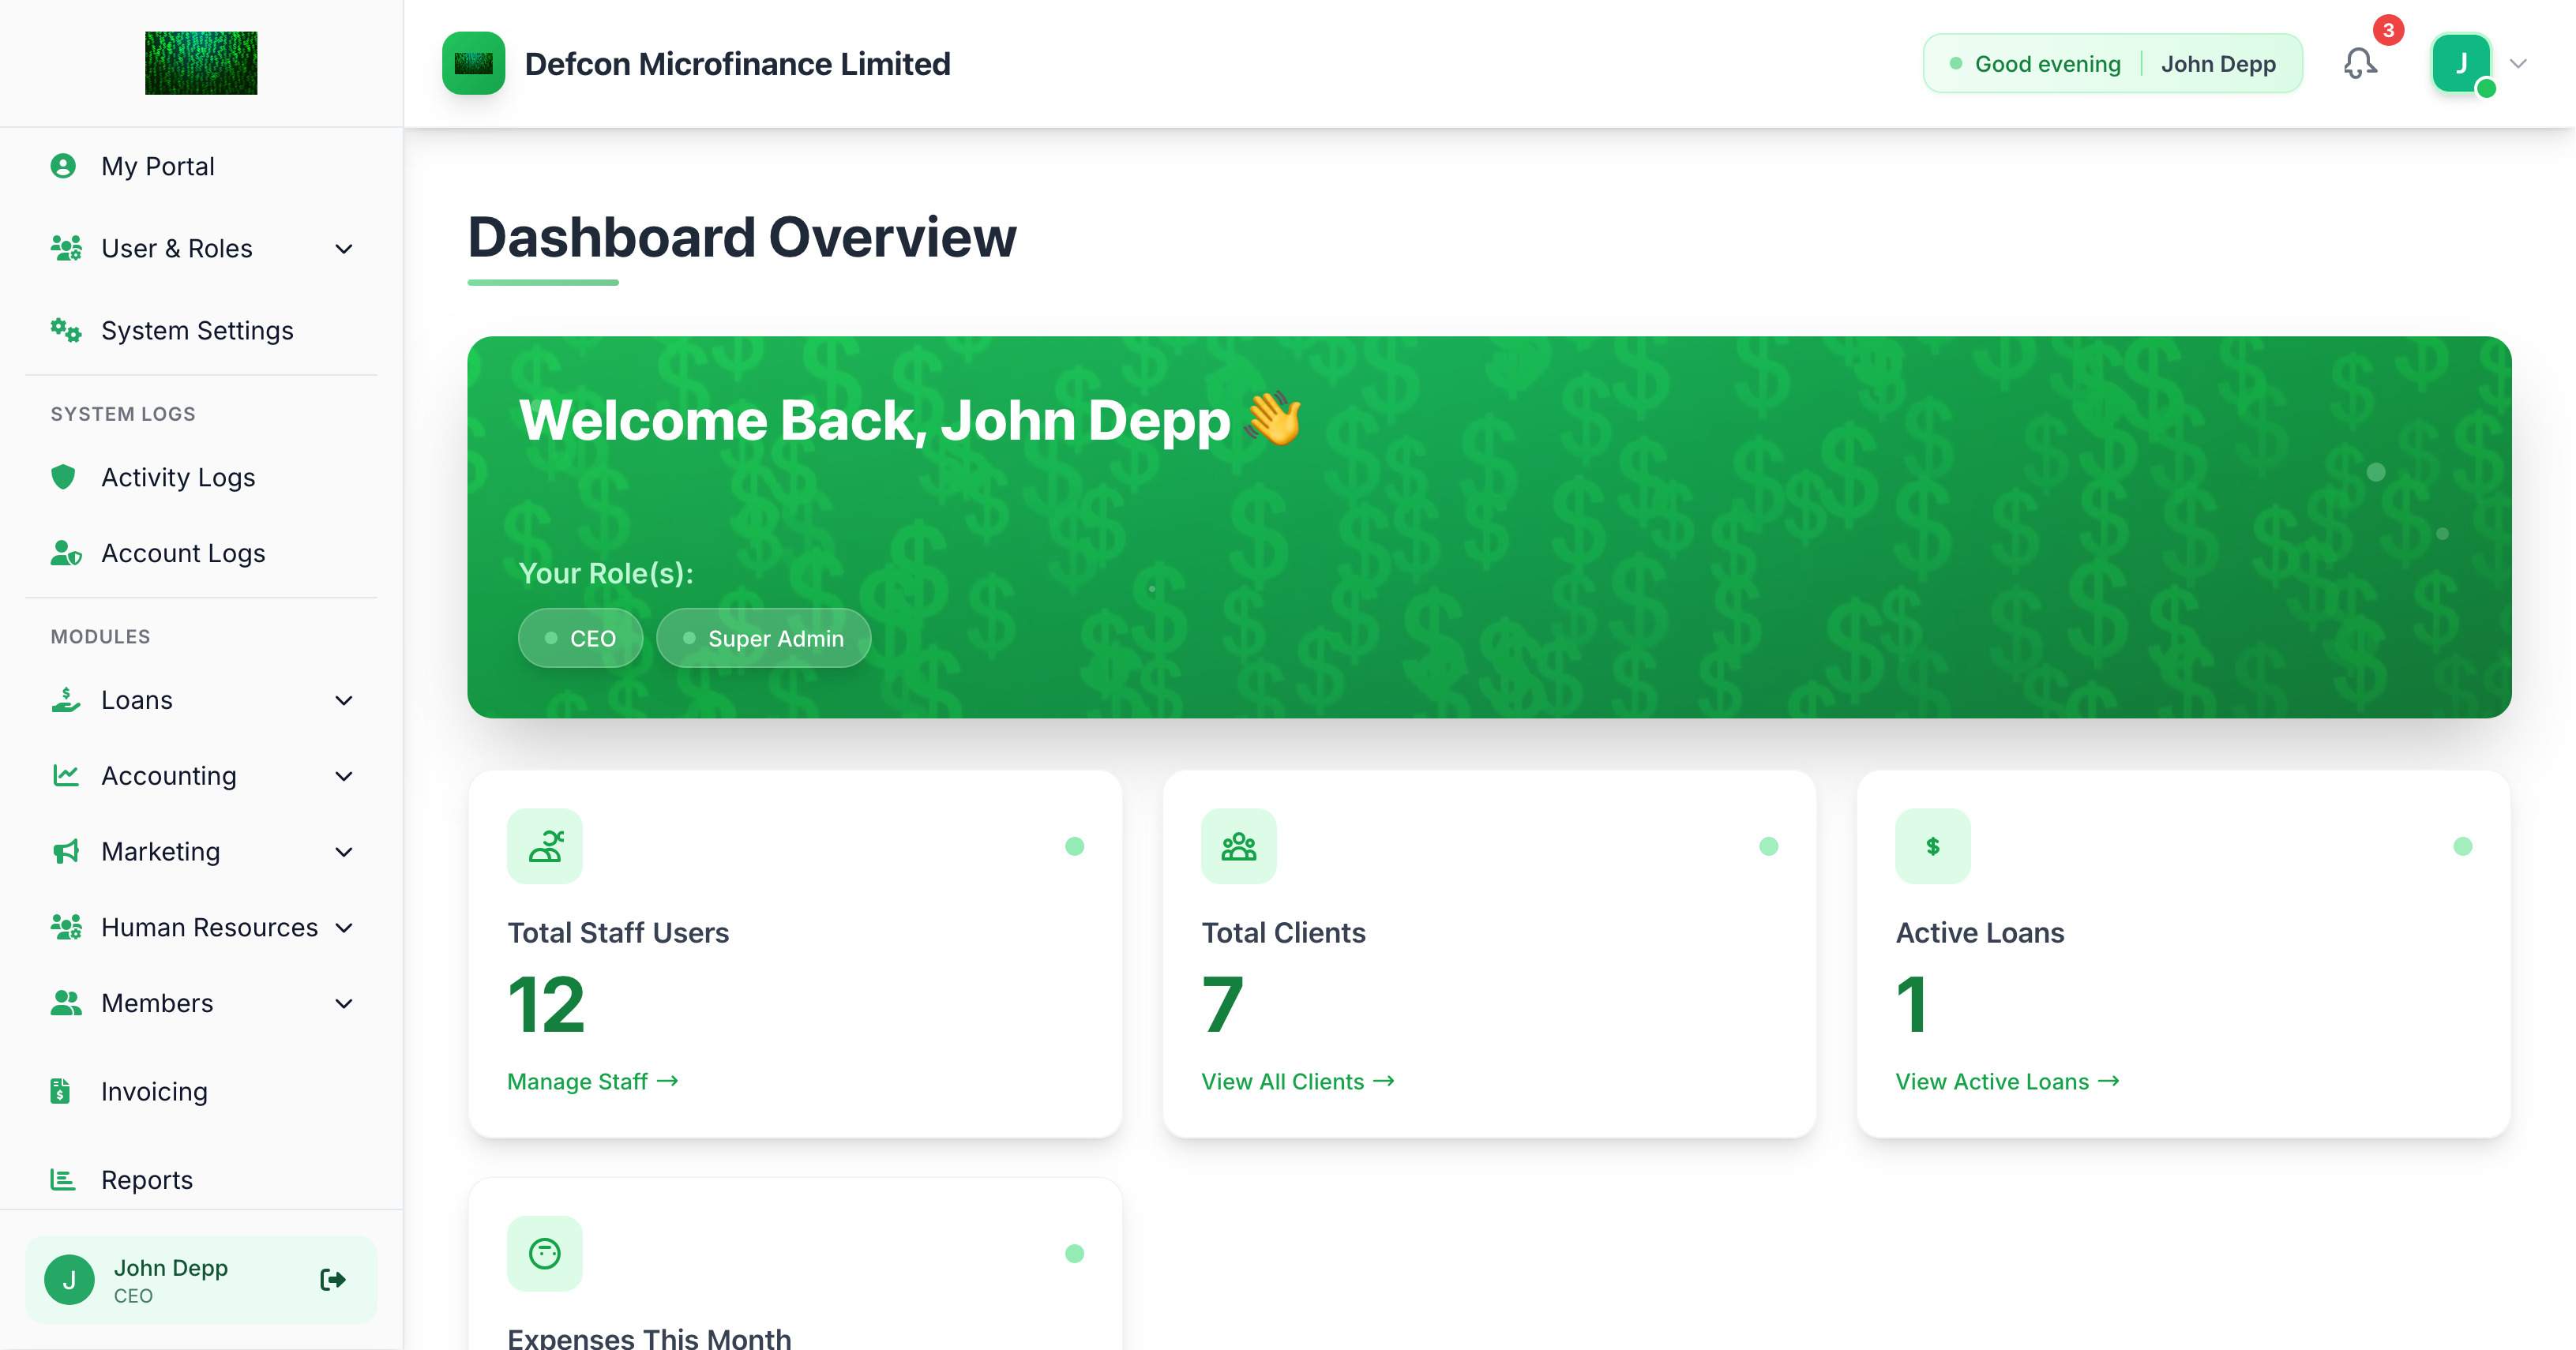The image size is (2576, 1350).
Task: Click the View All Clients link
Action: click(1297, 1081)
